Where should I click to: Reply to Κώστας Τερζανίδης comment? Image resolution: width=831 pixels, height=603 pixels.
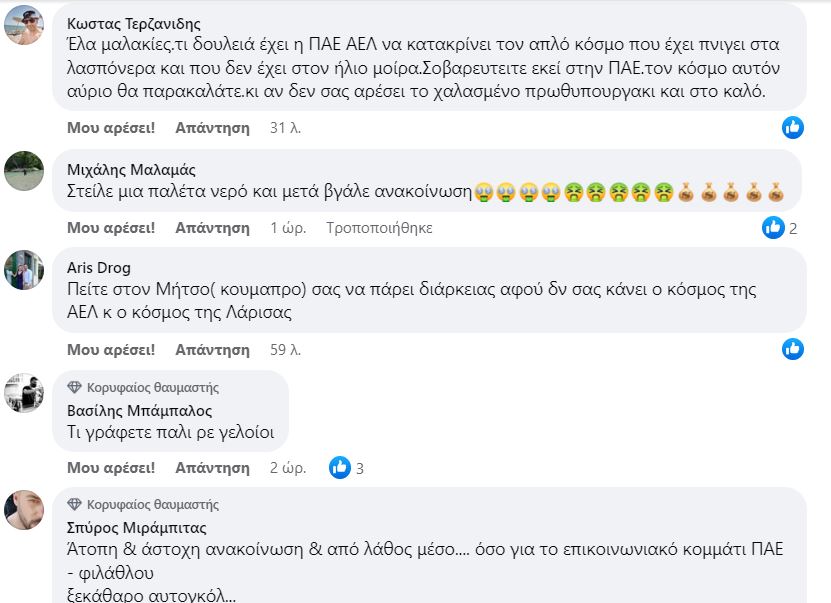pyautogui.click(x=212, y=128)
